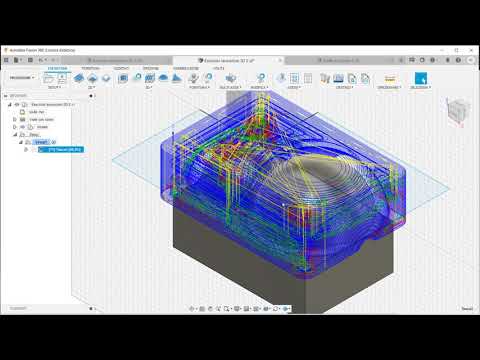Click the Save icon in top bar

click(30, 60)
